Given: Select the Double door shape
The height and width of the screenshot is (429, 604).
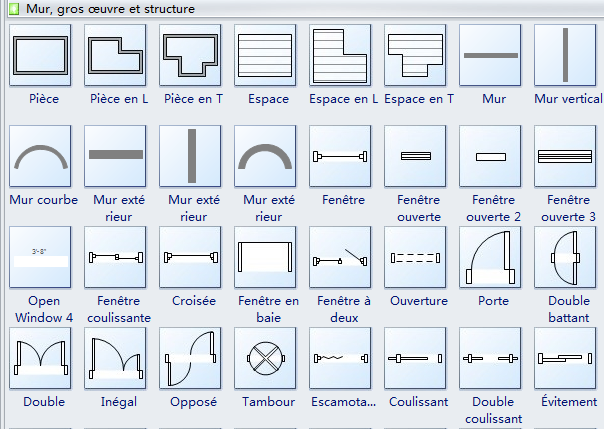Looking at the screenshot, I should [x=40, y=358].
